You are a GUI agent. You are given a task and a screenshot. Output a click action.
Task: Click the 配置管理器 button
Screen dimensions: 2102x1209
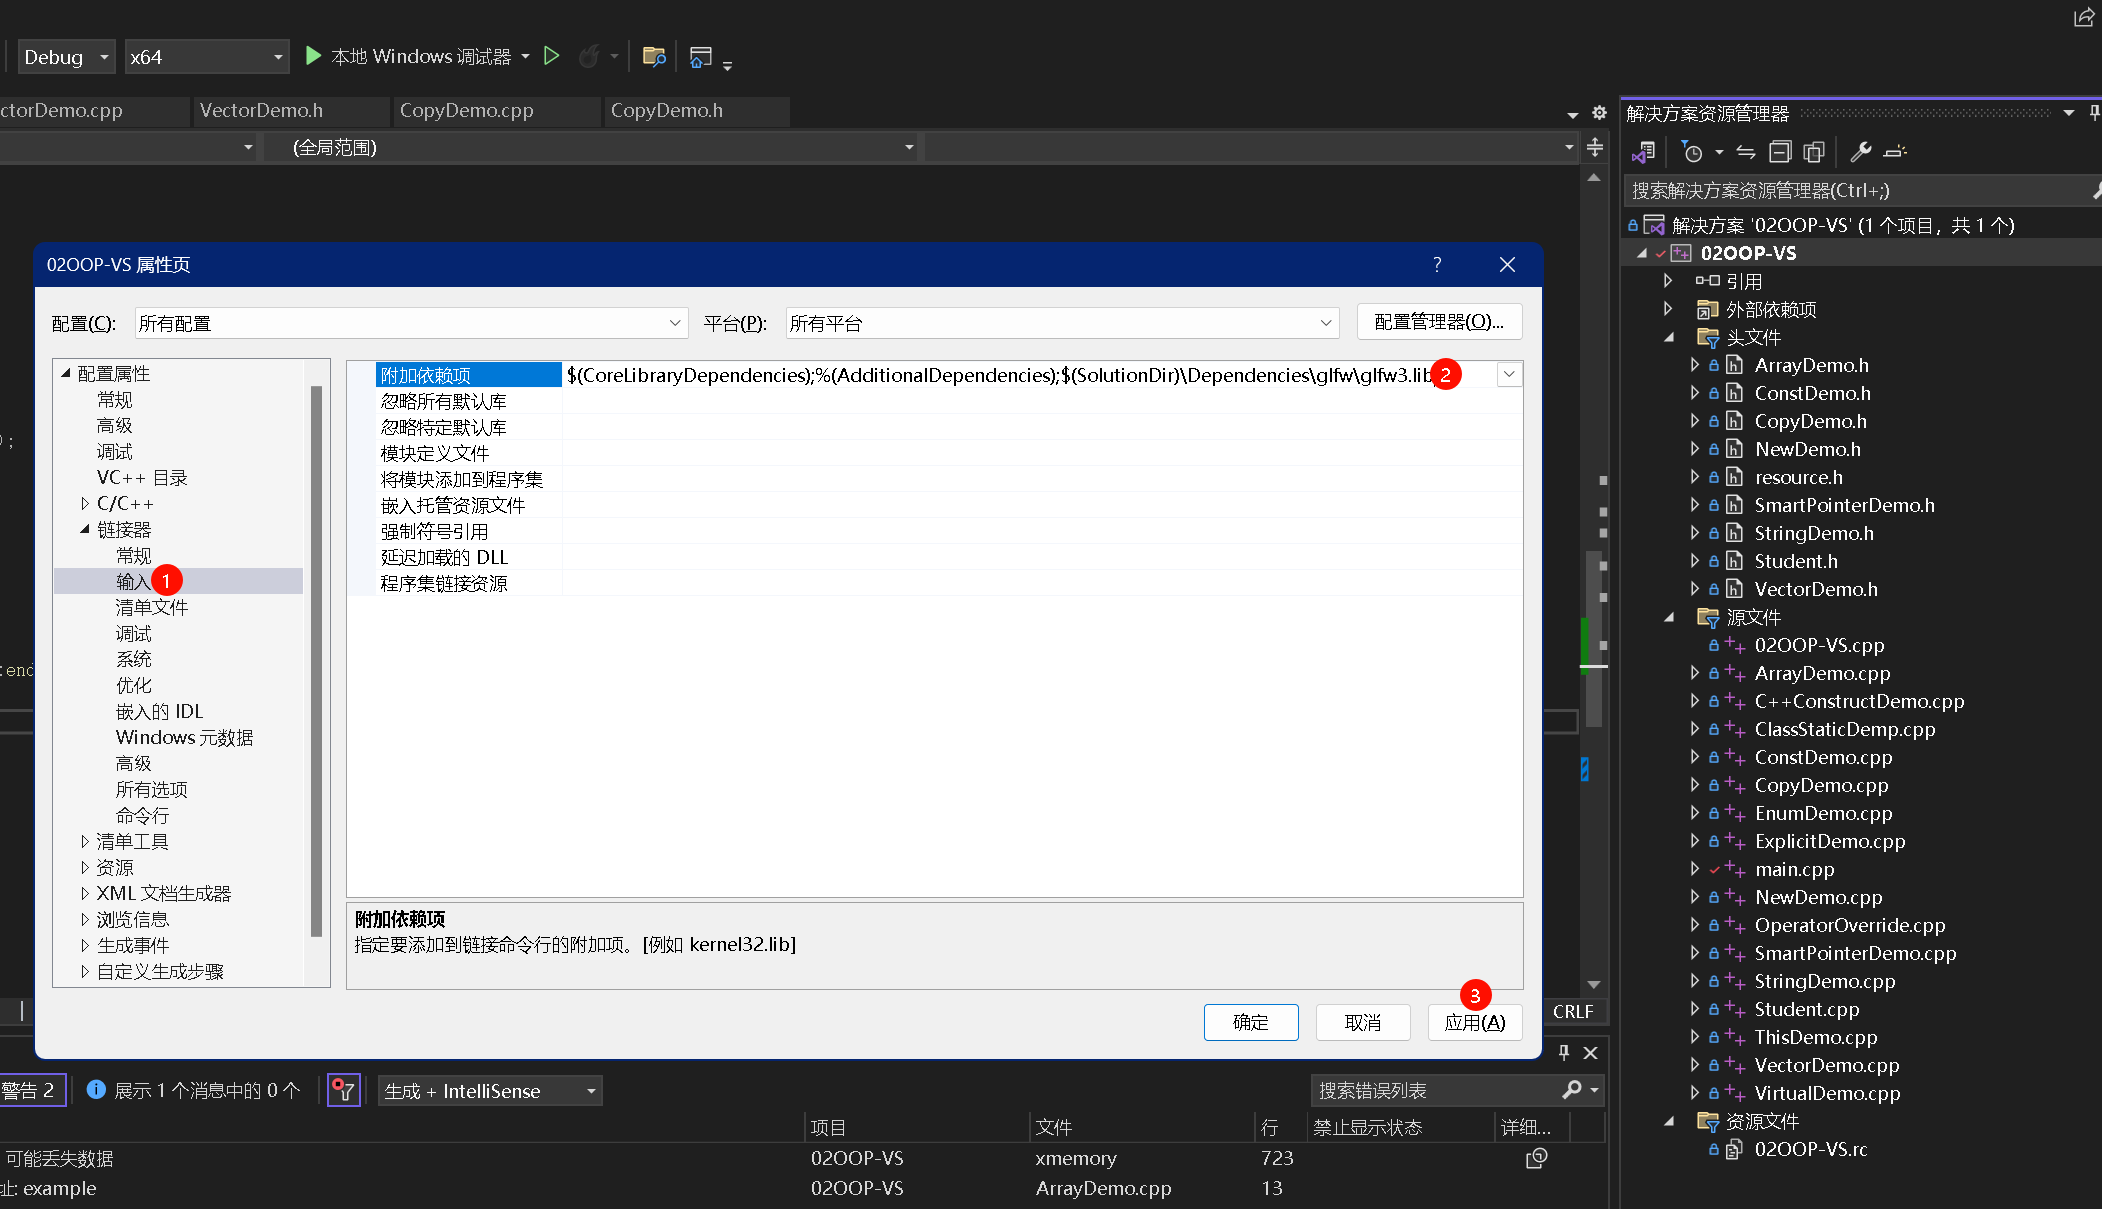(x=1439, y=322)
